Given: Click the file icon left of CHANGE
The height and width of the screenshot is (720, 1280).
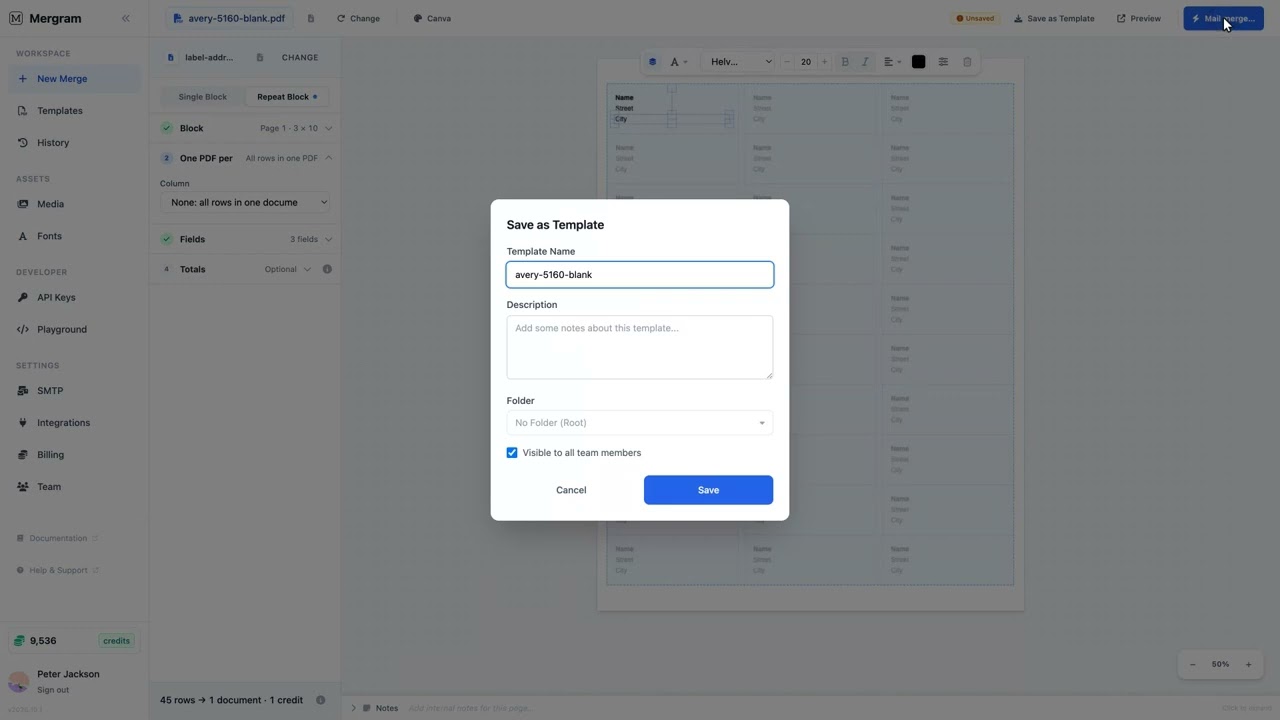Looking at the screenshot, I should tap(260, 58).
